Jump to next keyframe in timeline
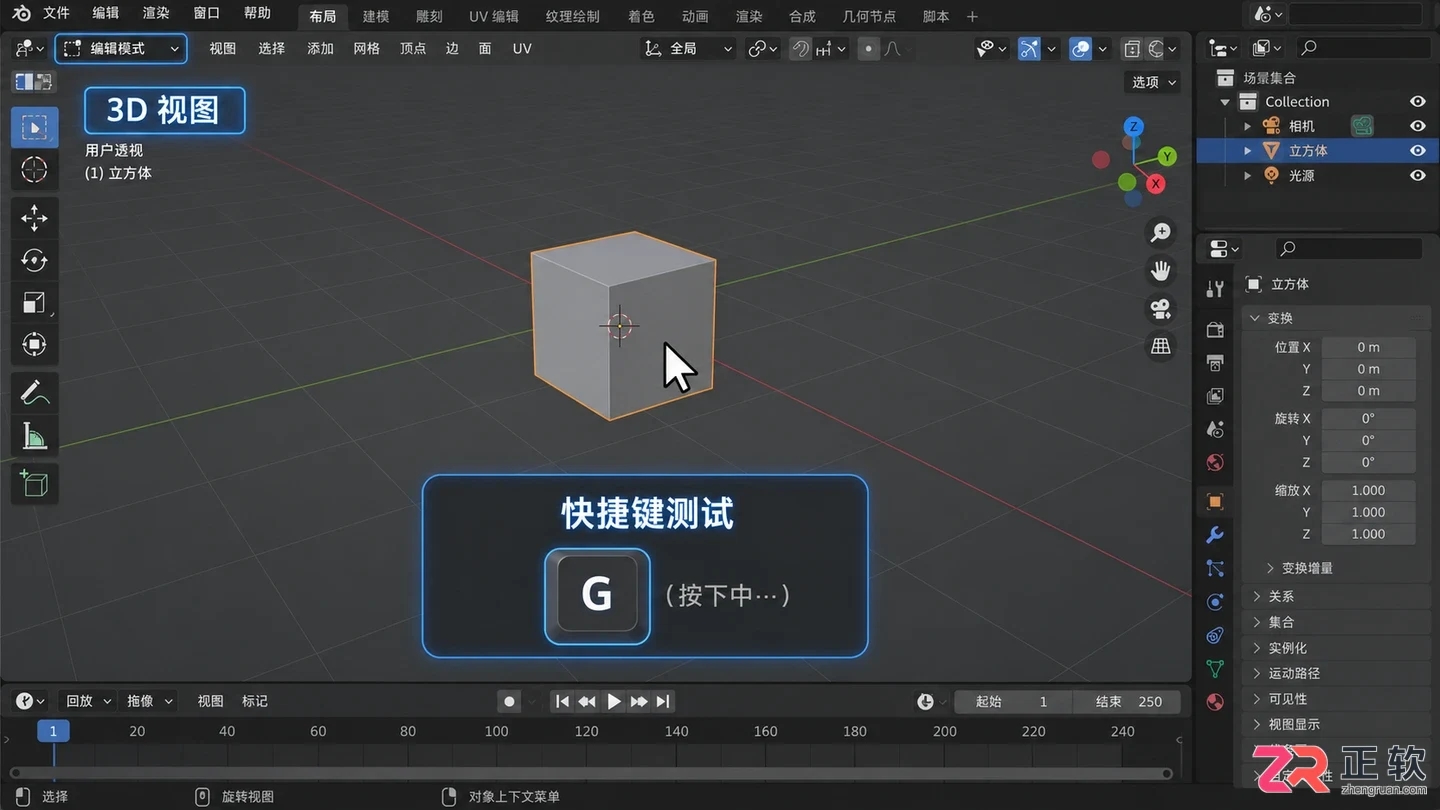This screenshot has width=1440, height=810. click(x=639, y=702)
